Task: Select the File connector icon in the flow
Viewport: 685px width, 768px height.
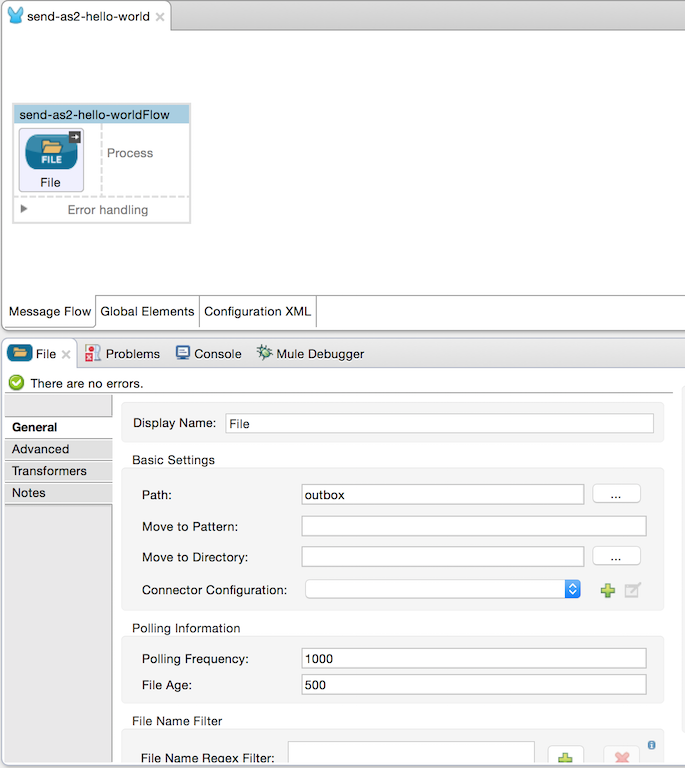Action: pyautogui.click(x=50, y=153)
